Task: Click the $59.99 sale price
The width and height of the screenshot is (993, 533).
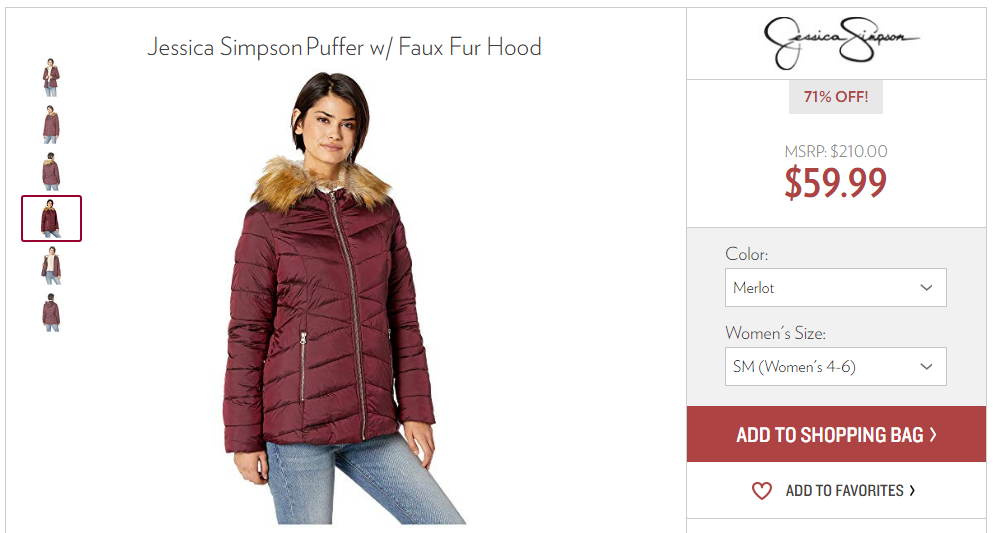Action: (x=835, y=182)
